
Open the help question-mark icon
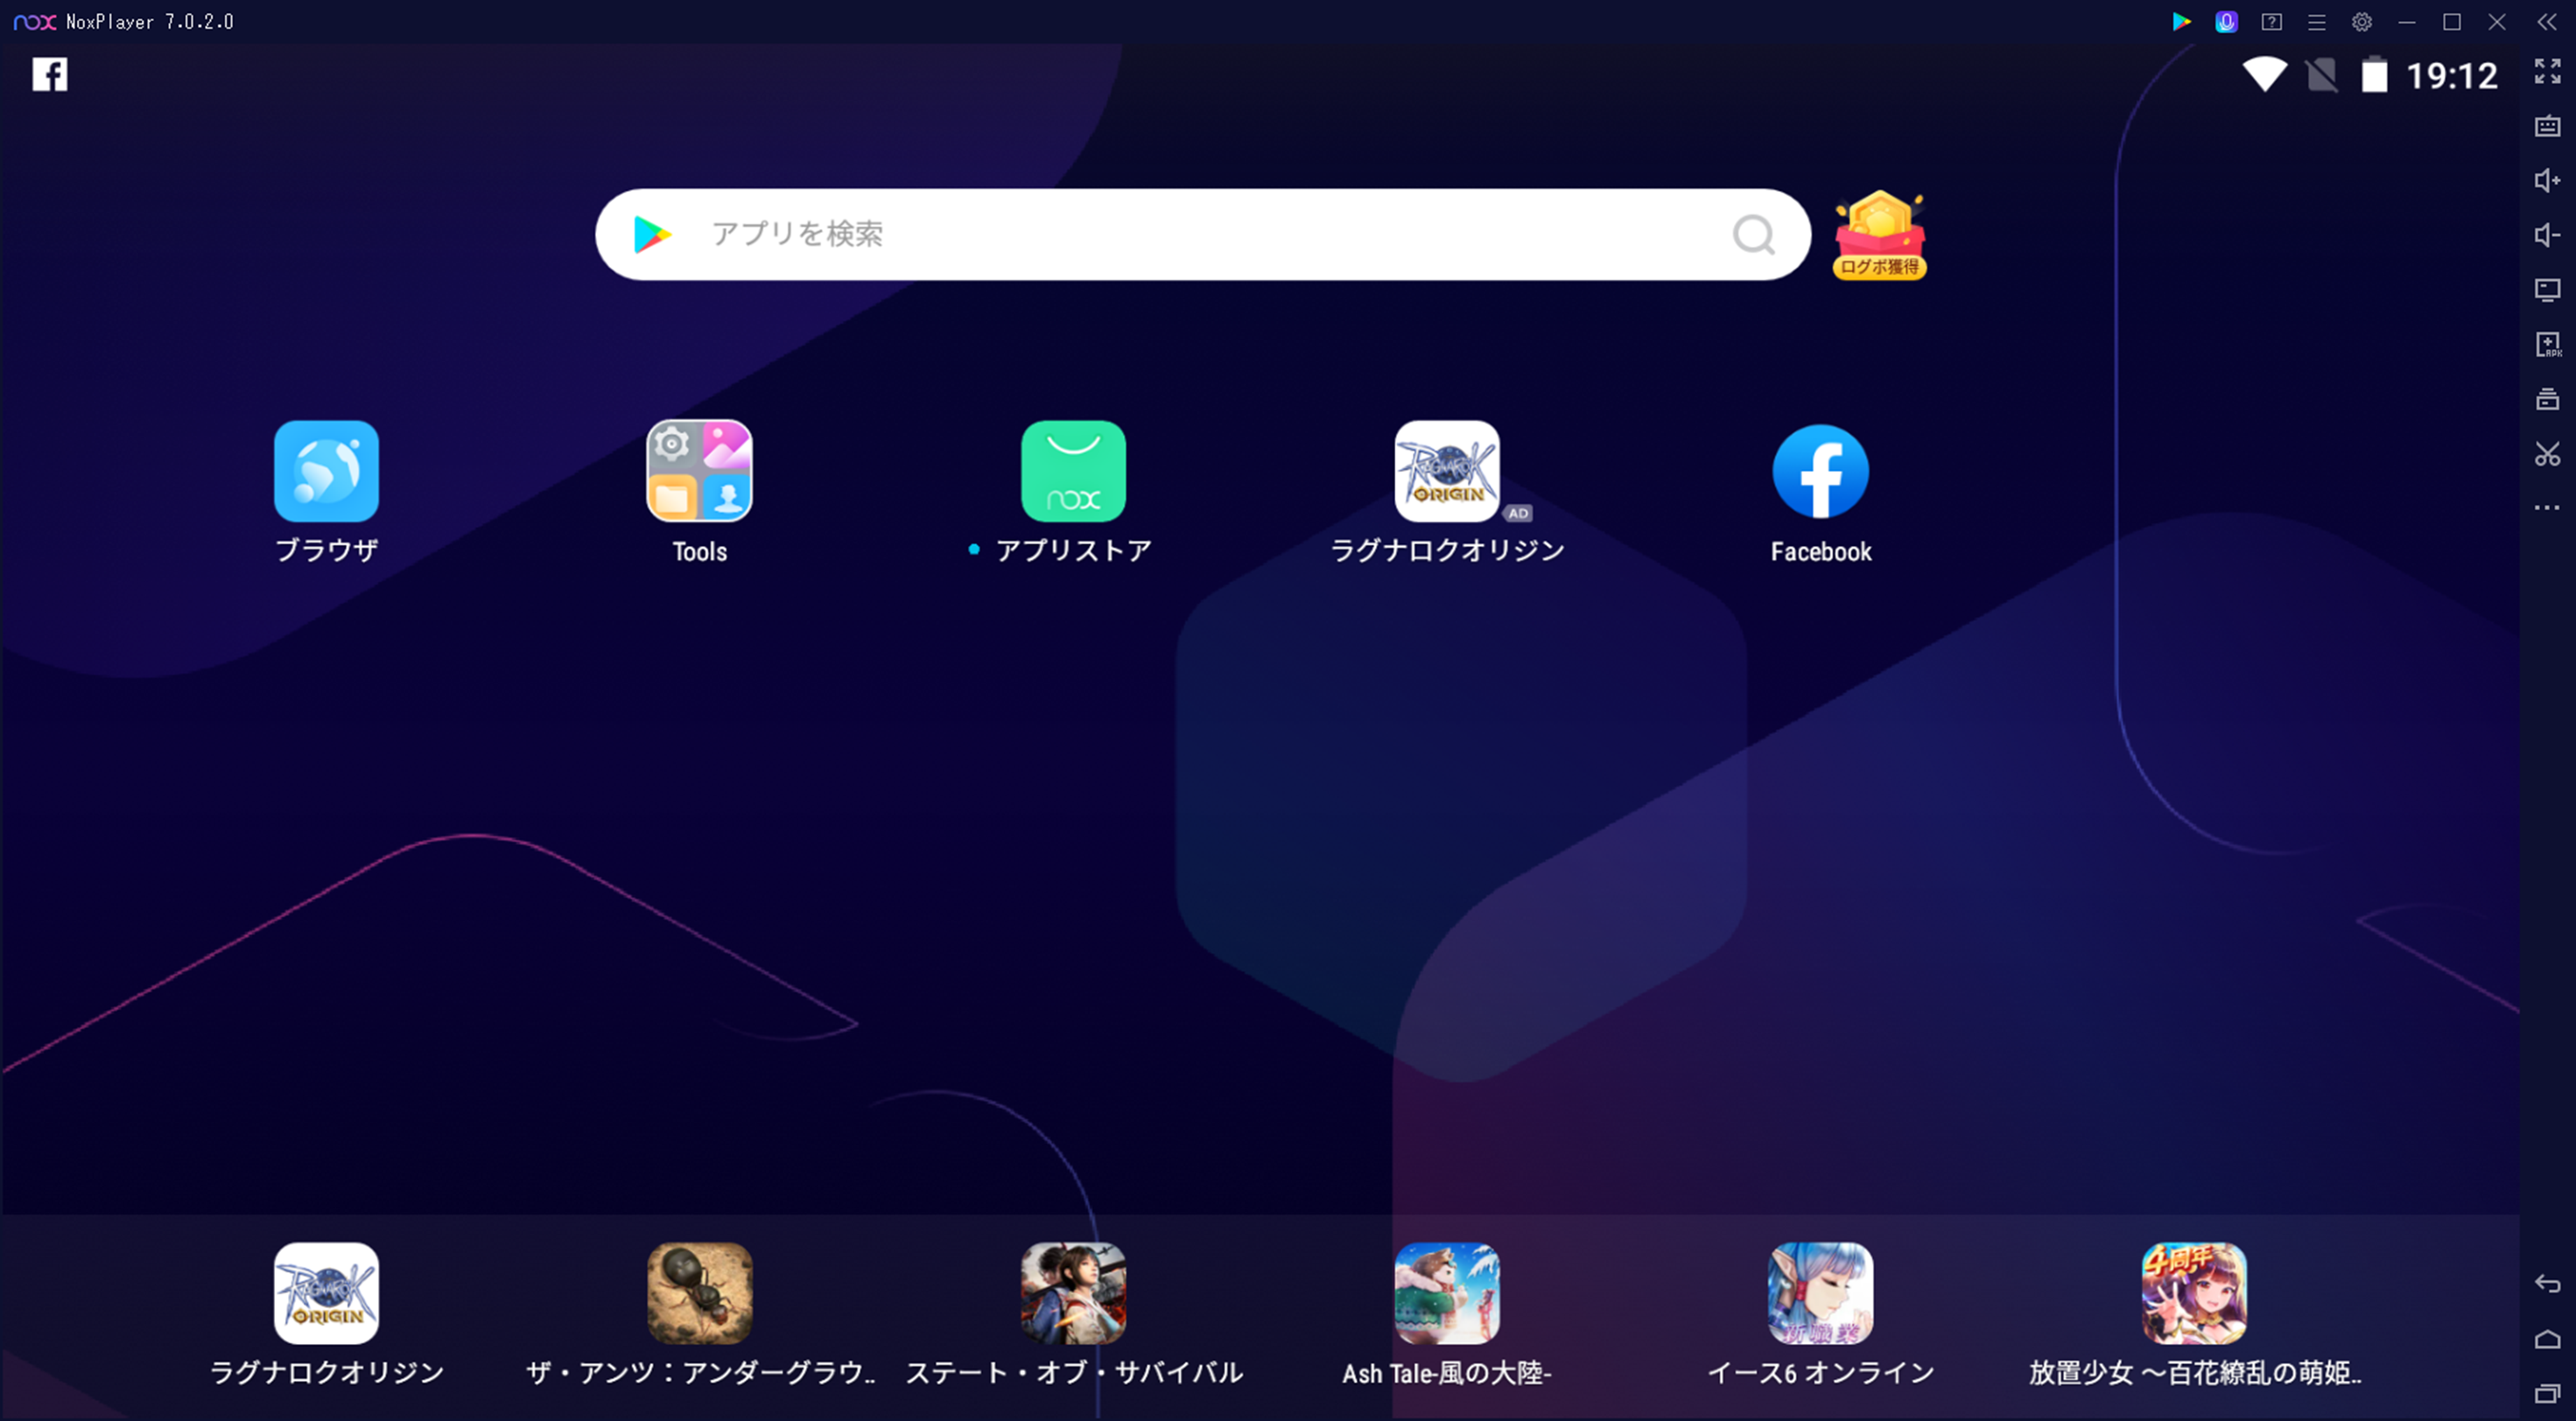coord(2271,22)
